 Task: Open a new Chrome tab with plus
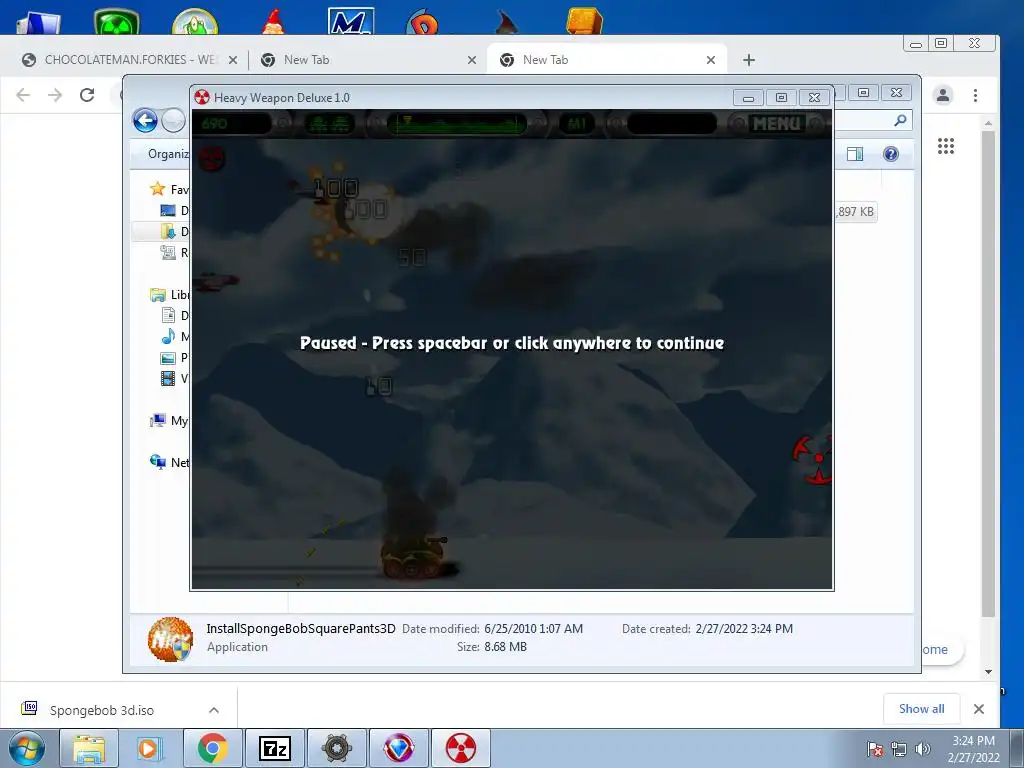[x=749, y=60]
